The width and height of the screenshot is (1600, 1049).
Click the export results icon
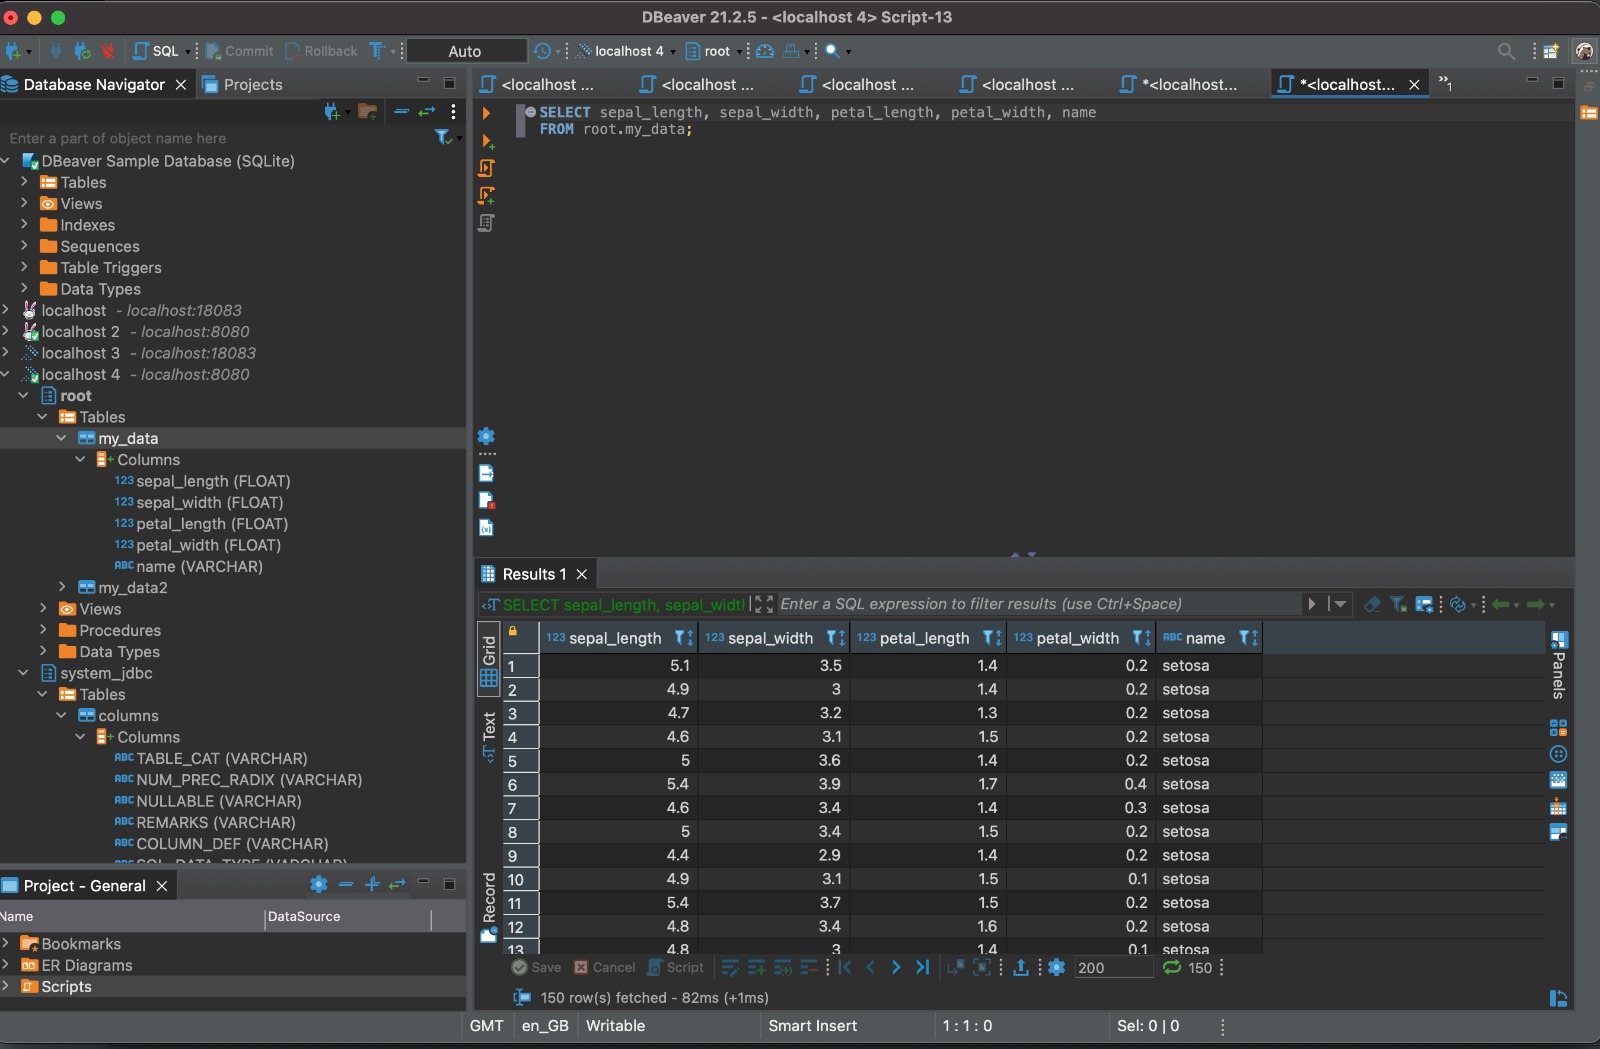(1021, 968)
